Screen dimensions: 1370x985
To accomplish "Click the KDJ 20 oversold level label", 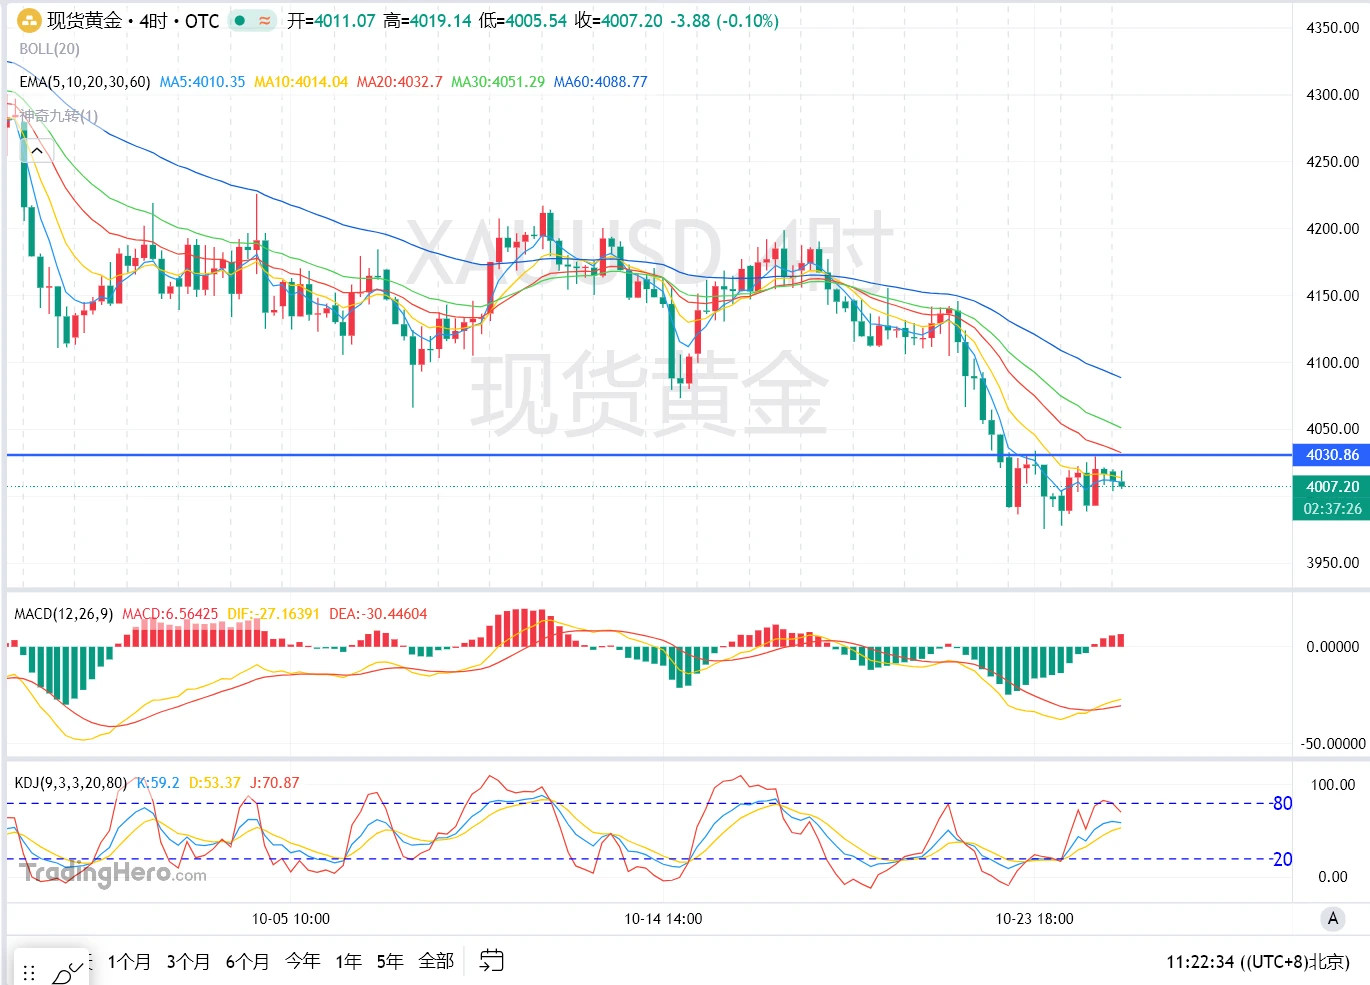I will tap(1282, 859).
